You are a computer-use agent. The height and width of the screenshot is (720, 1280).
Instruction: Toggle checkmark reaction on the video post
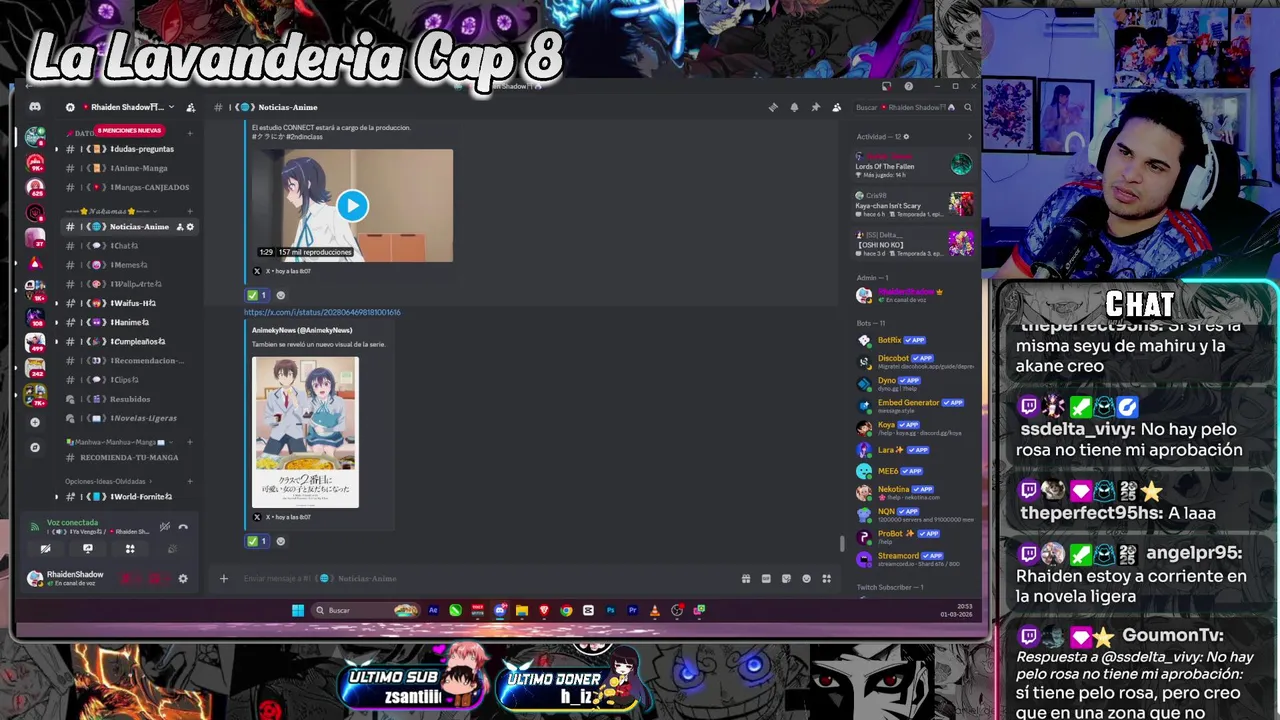[257, 295]
